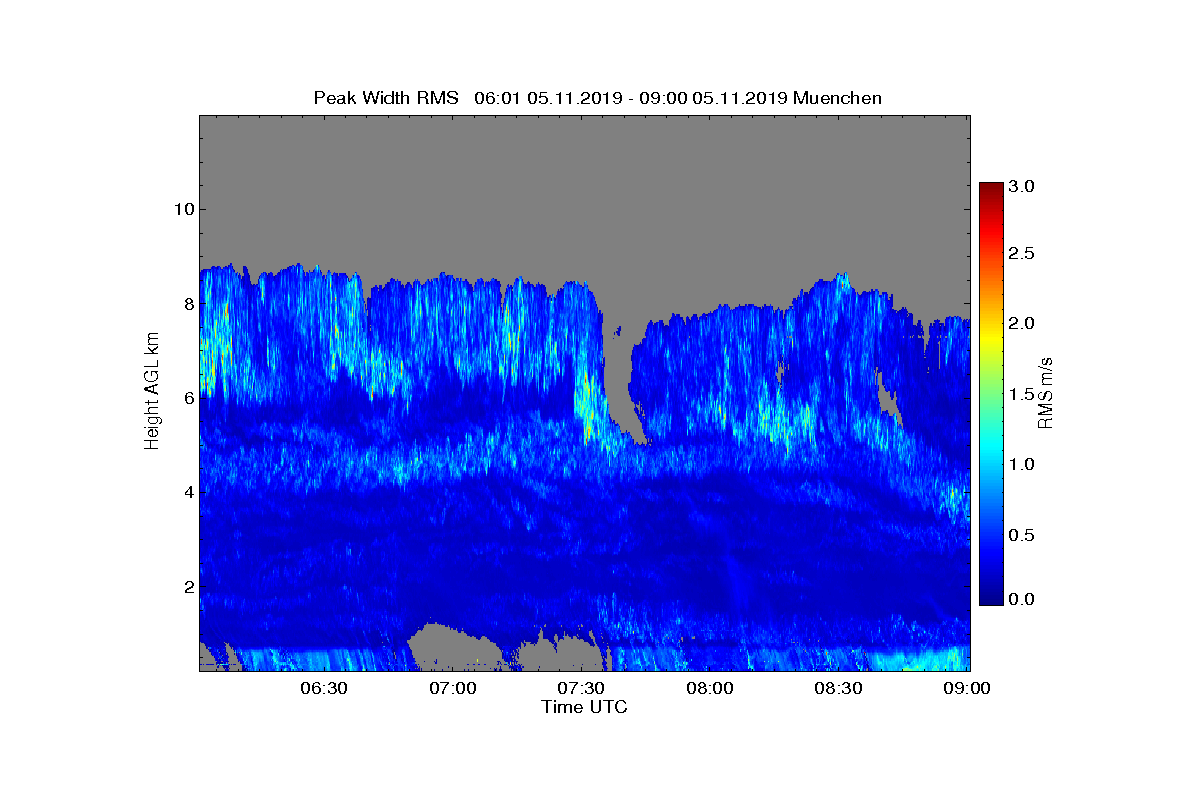1200x800 pixels.
Task: Click the height label '8'
Action: coord(188,303)
